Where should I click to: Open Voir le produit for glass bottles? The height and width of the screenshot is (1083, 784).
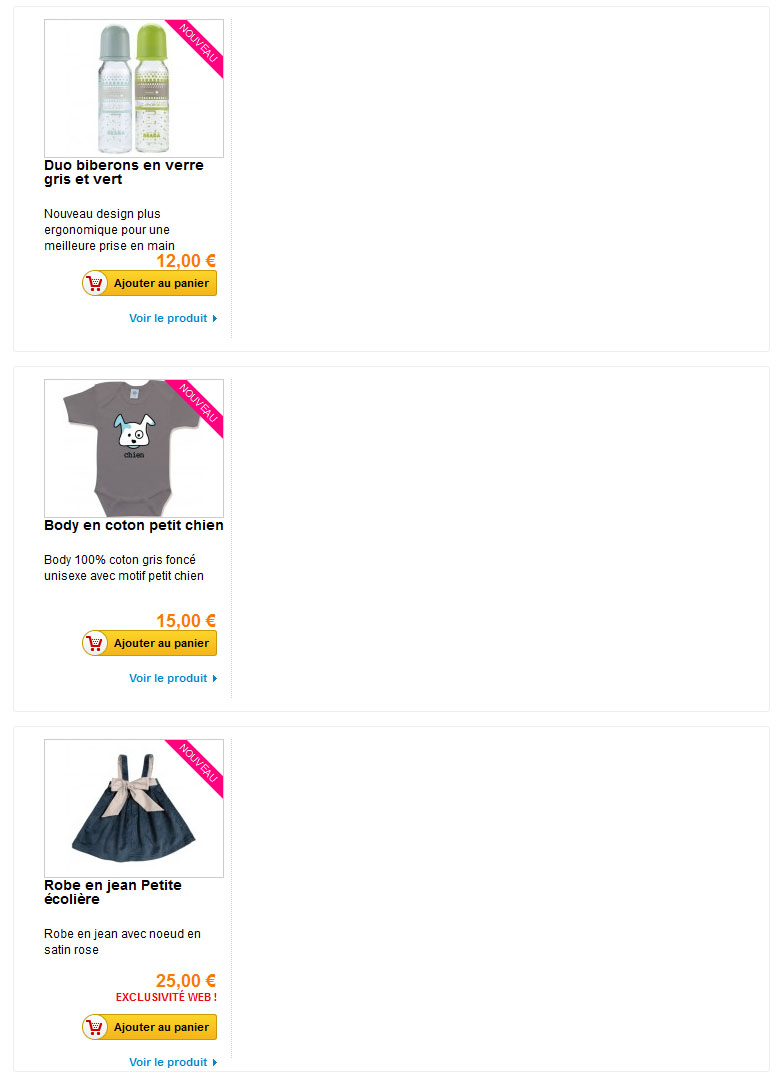169,318
